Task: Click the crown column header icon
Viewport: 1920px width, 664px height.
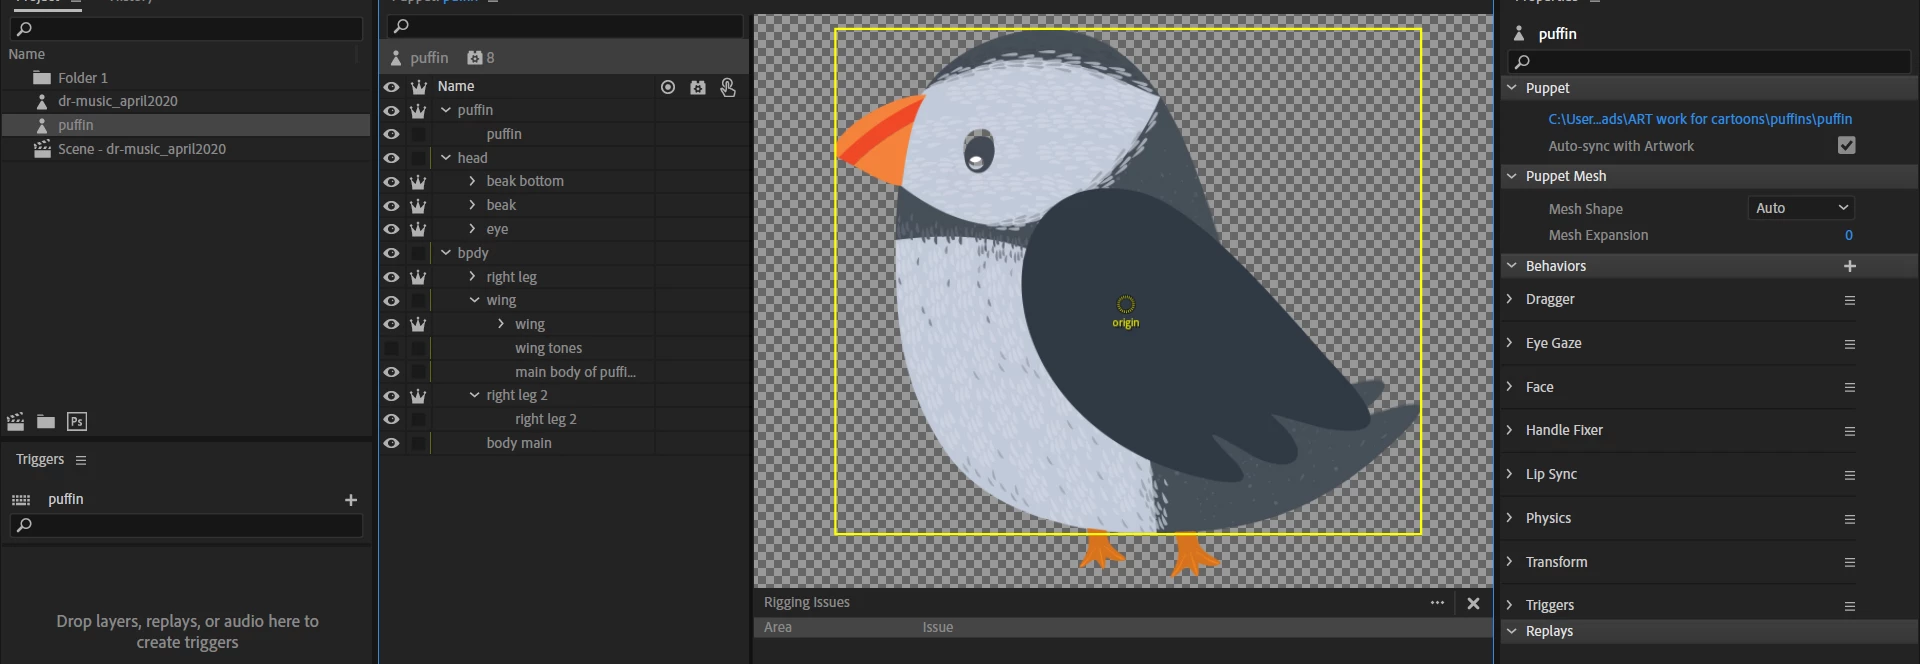Action: [418, 87]
